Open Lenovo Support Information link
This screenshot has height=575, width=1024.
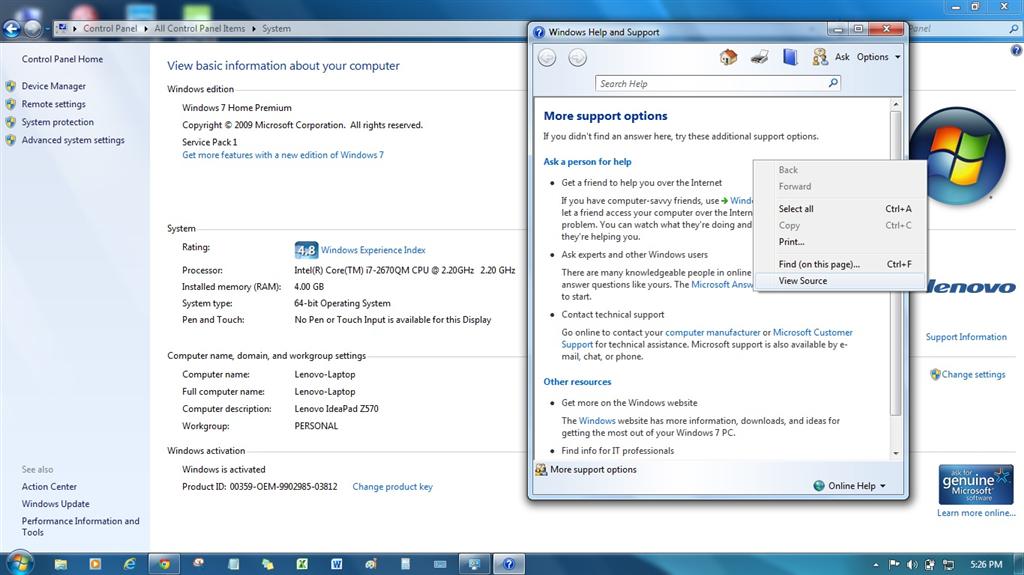pos(966,337)
